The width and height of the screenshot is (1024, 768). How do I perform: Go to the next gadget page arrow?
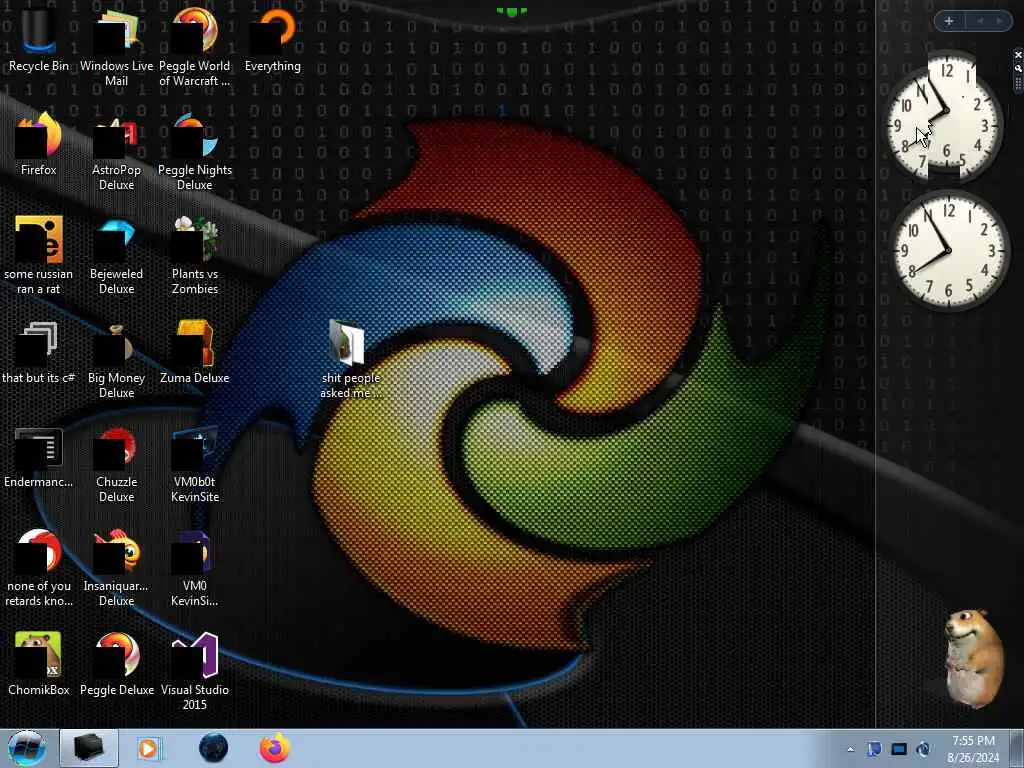point(1000,21)
